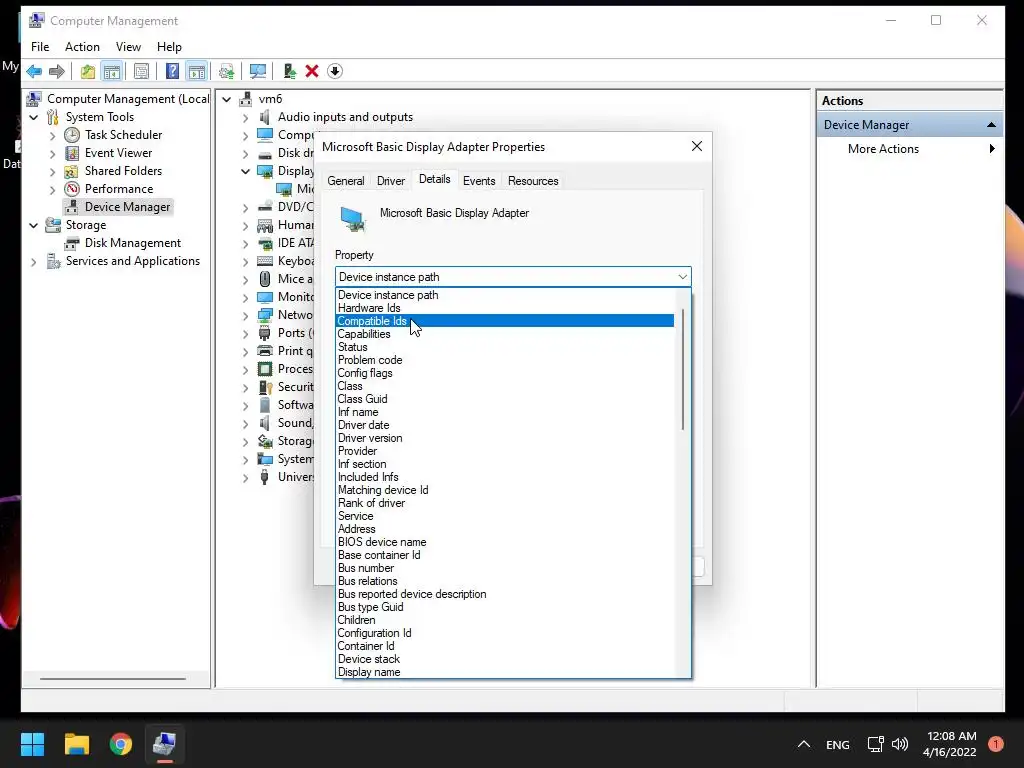The image size is (1024, 768).
Task: Select Hardware Ids from the property list
Action: coord(504,308)
